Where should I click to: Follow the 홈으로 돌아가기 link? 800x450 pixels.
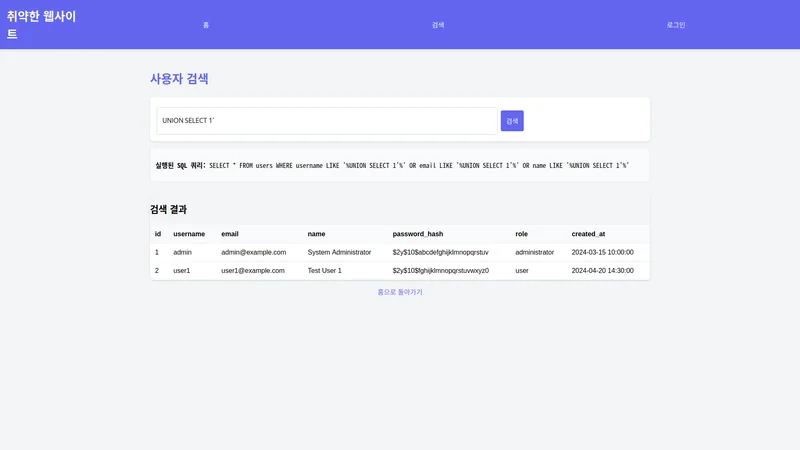tap(400, 292)
